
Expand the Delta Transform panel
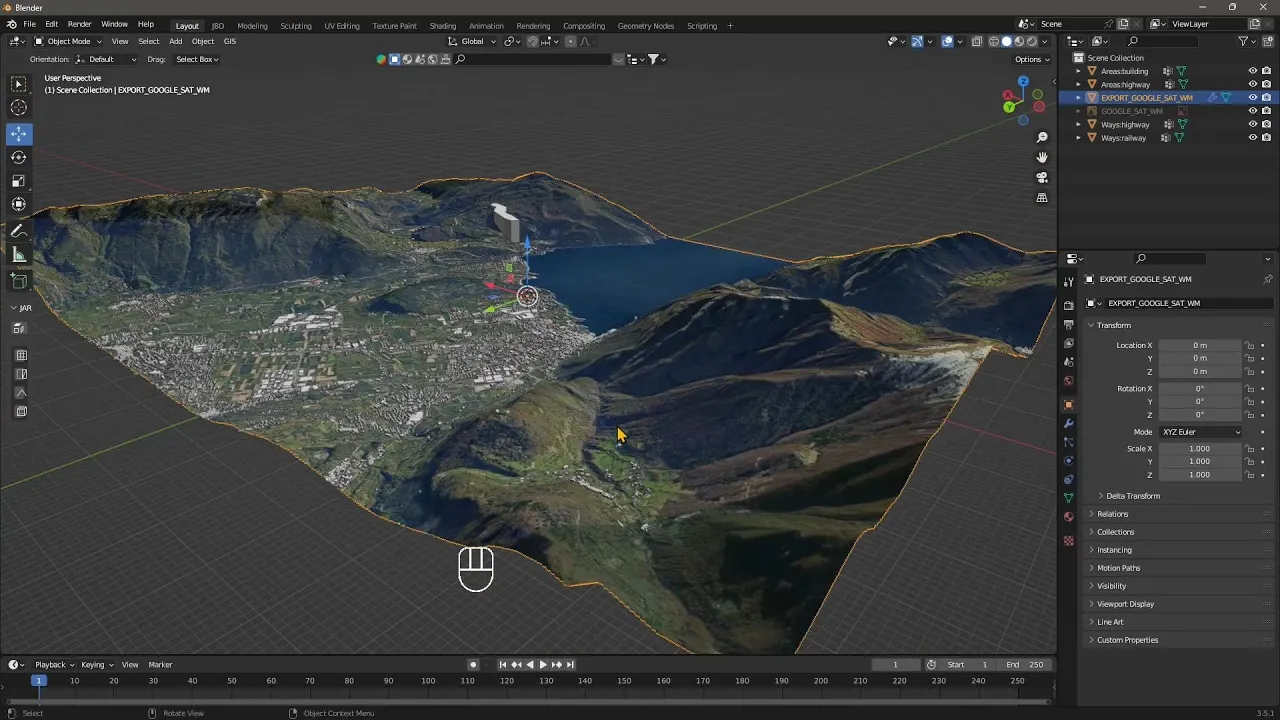[x=1133, y=496]
